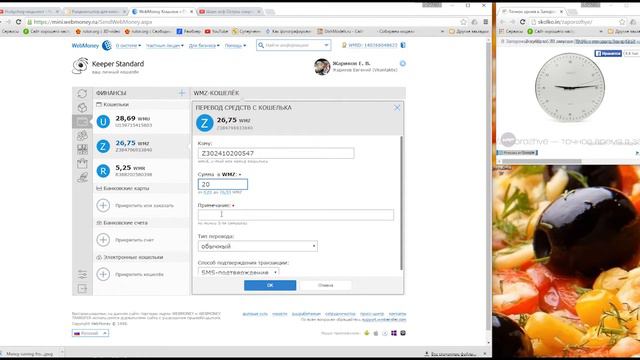
Task: Switch to the WebMoney Кошелек browser tab
Action: pos(163,11)
